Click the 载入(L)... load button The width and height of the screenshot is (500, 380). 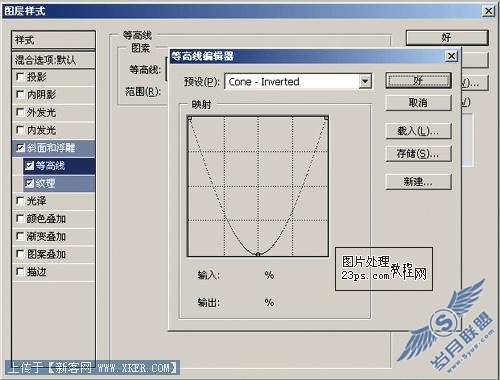(418, 131)
